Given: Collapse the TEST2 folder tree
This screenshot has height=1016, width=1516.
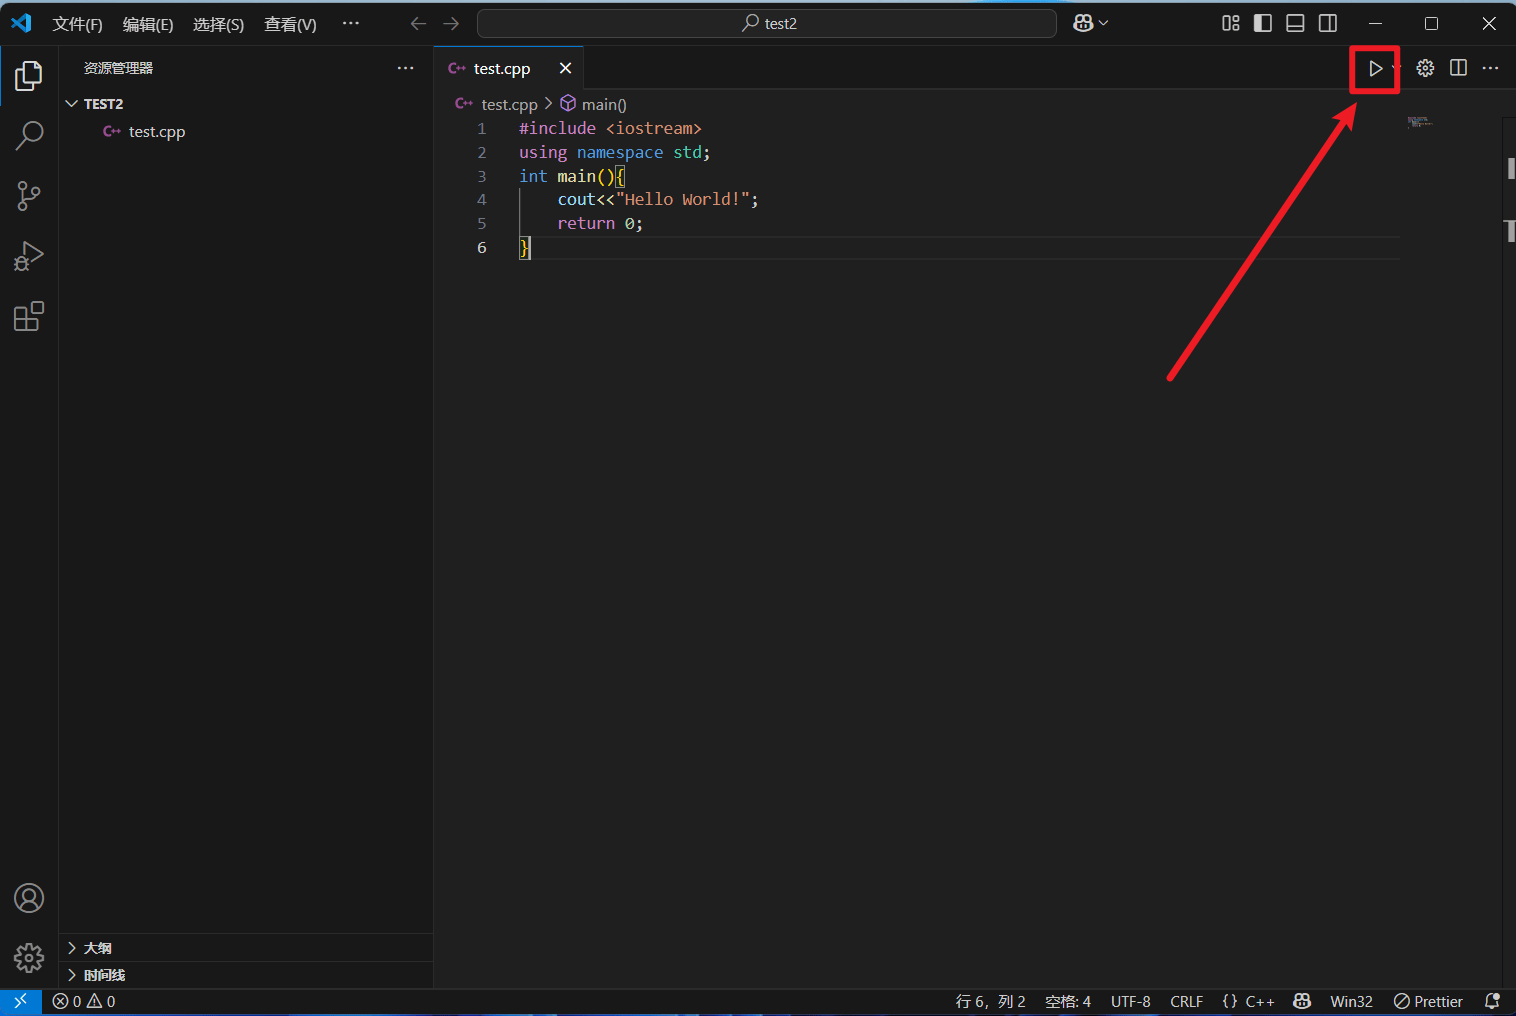Looking at the screenshot, I should [72, 104].
